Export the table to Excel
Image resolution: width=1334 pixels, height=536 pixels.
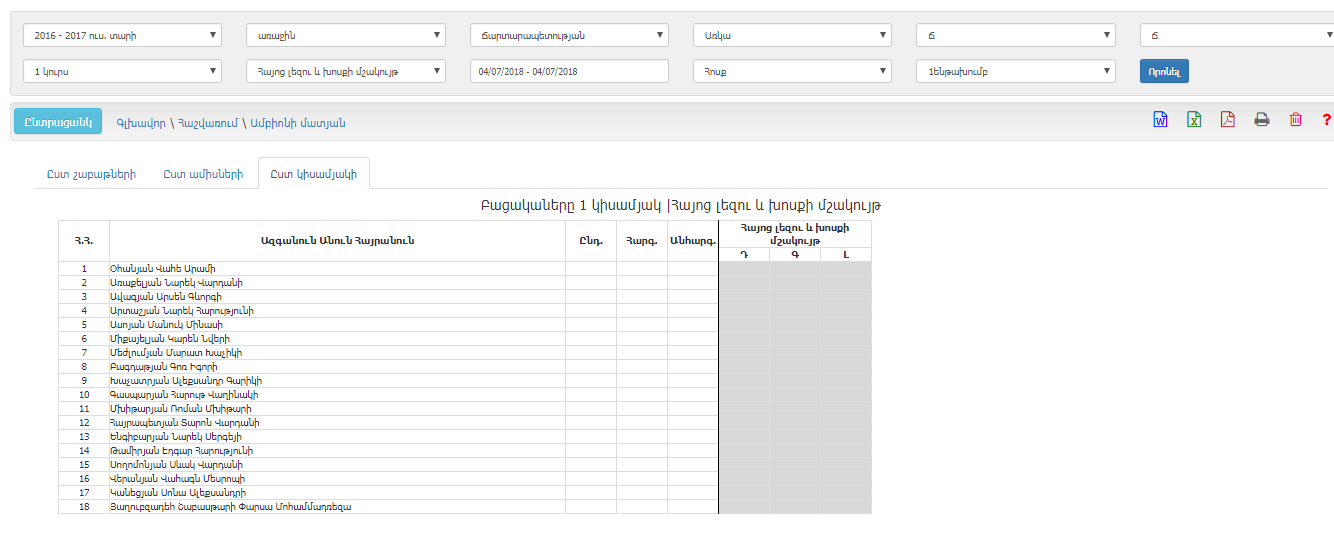[x=1194, y=120]
